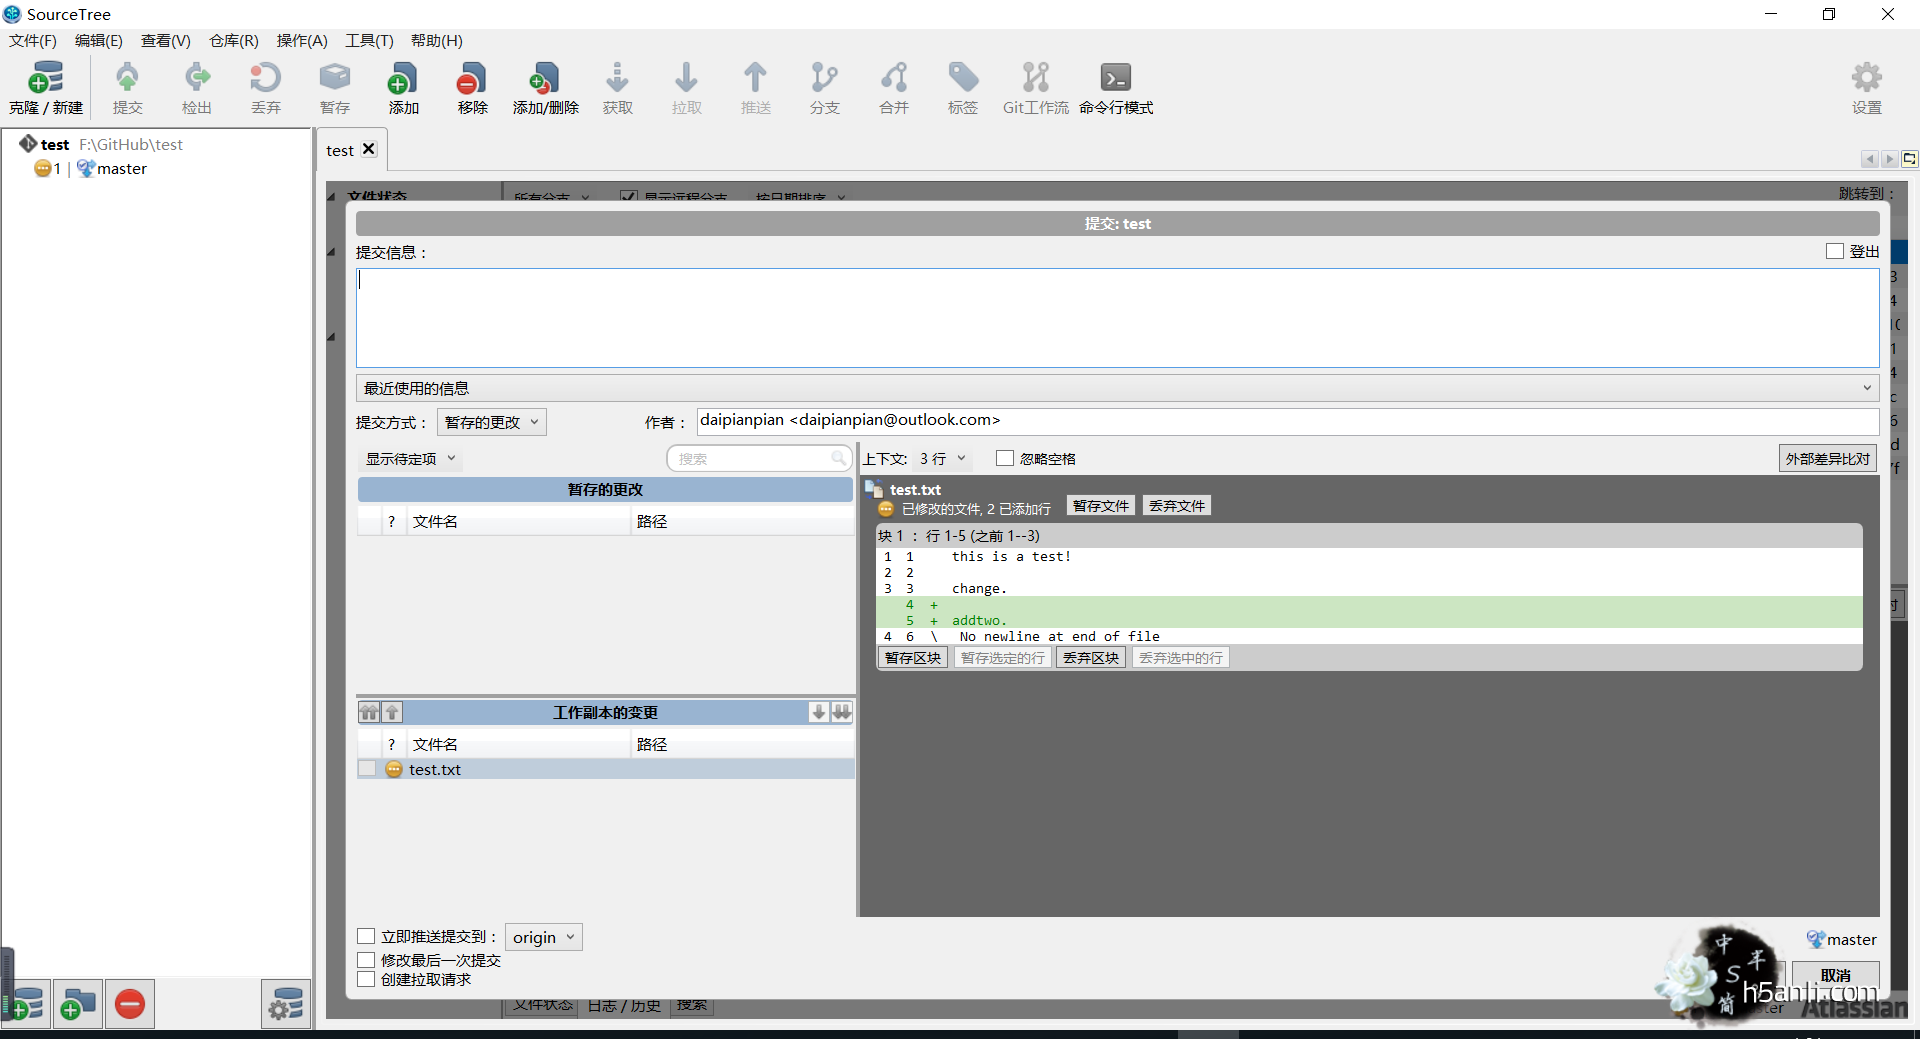Enable 立即推送提交到 checkbox

point(366,936)
